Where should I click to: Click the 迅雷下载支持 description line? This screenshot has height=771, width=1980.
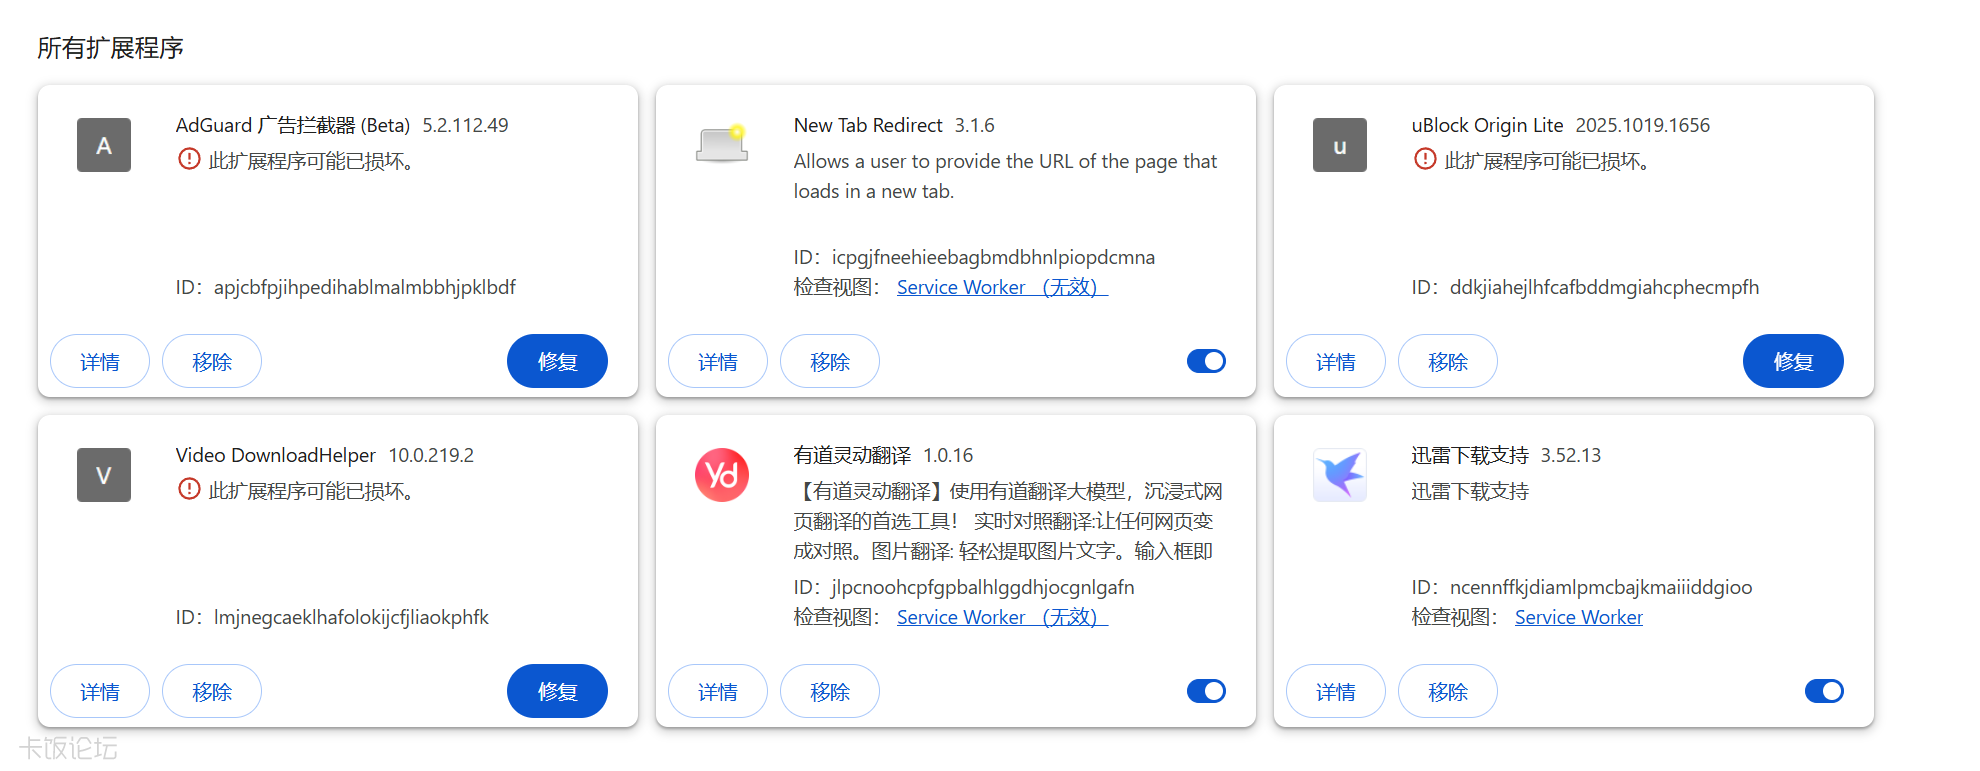tap(1470, 491)
